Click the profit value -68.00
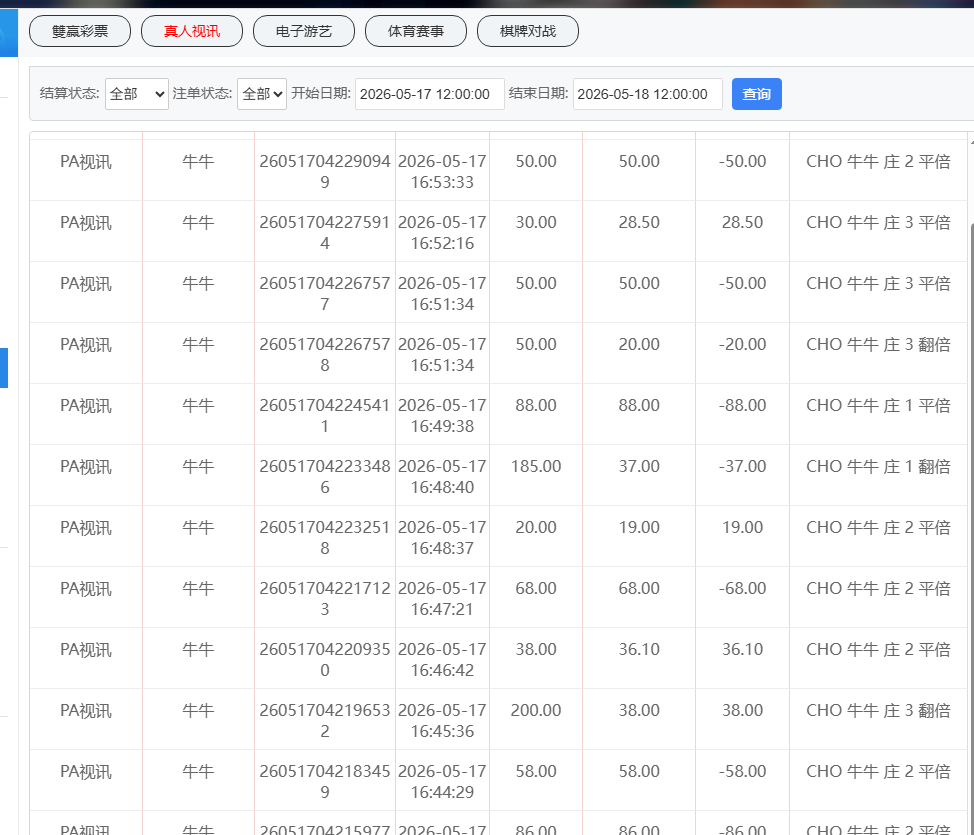The width and height of the screenshot is (974, 835). pyautogui.click(x=742, y=588)
